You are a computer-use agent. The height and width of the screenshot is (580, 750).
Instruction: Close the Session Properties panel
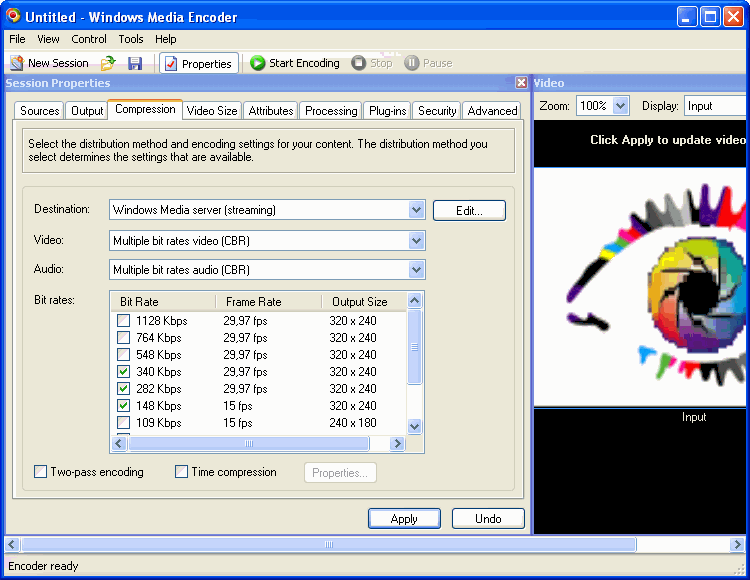(521, 83)
